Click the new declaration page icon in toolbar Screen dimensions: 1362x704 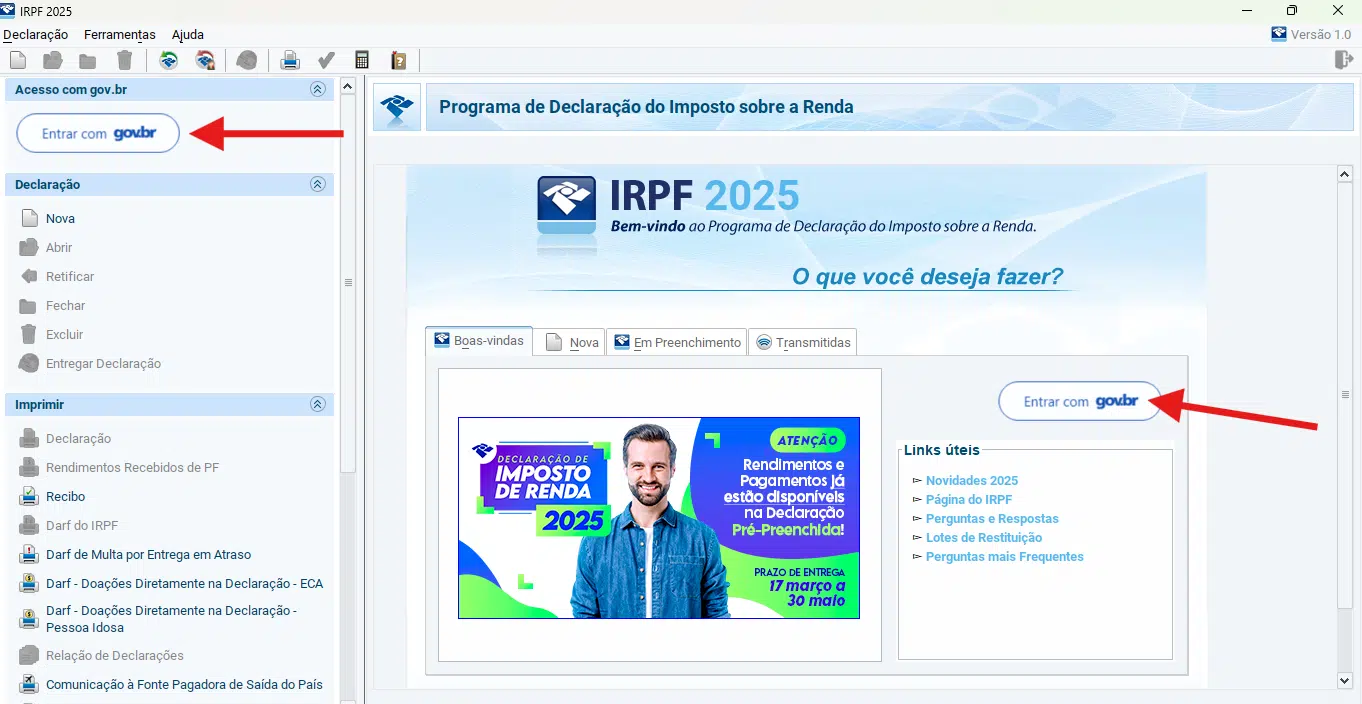click(18, 61)
